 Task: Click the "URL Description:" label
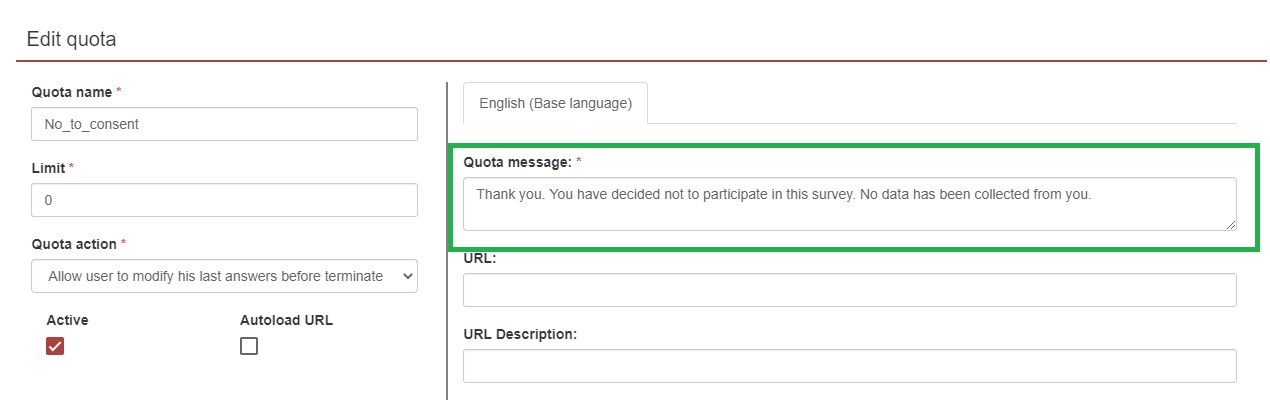[520, 334]
